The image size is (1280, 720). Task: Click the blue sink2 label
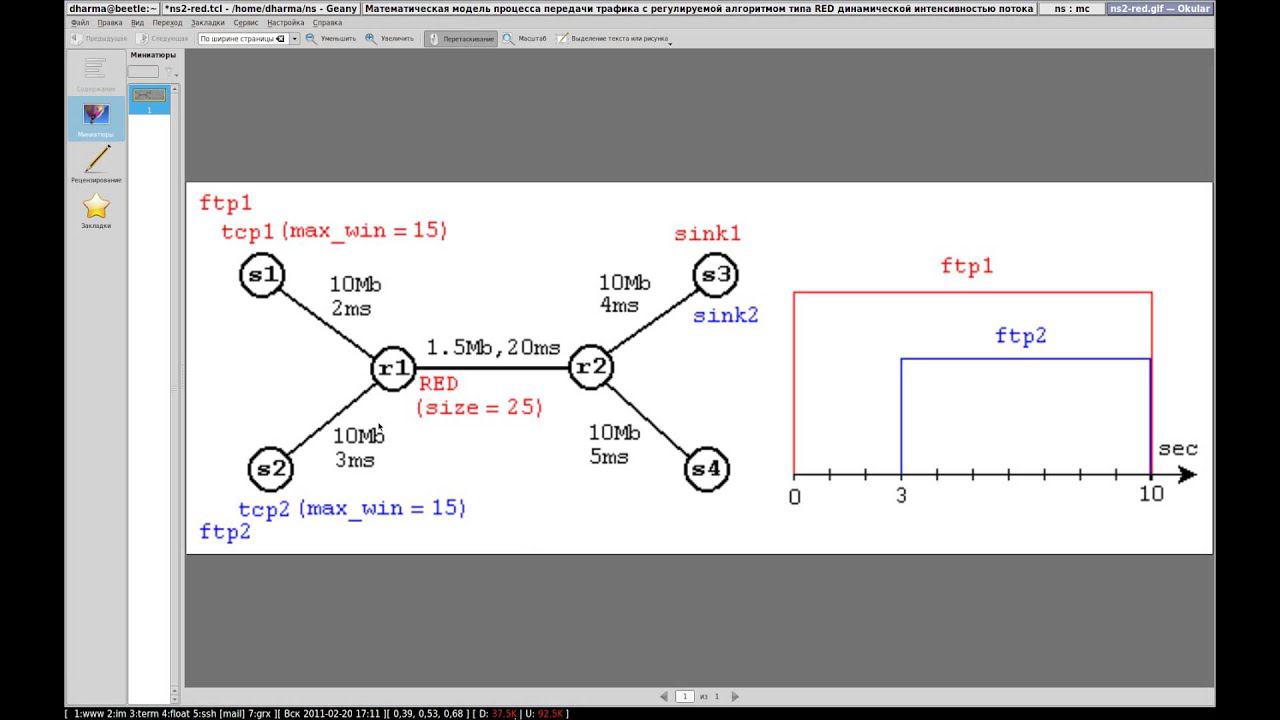(726, 315)
